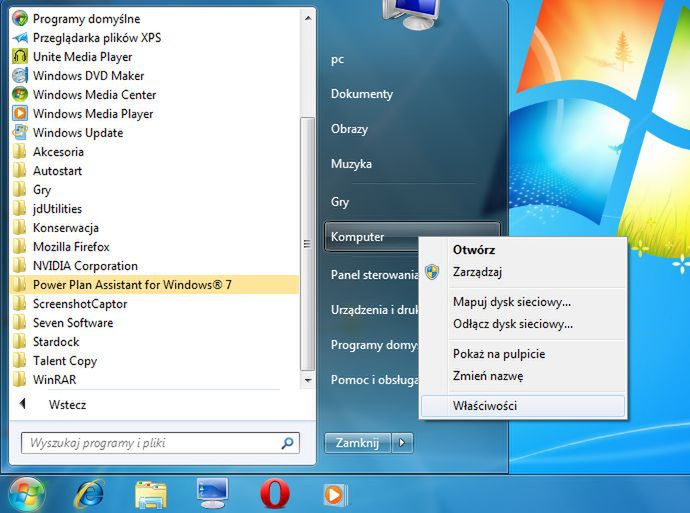690x513 pixels.
Task: Open Urządzenia i drukarki in the Start menu
Action: [374, 310]
